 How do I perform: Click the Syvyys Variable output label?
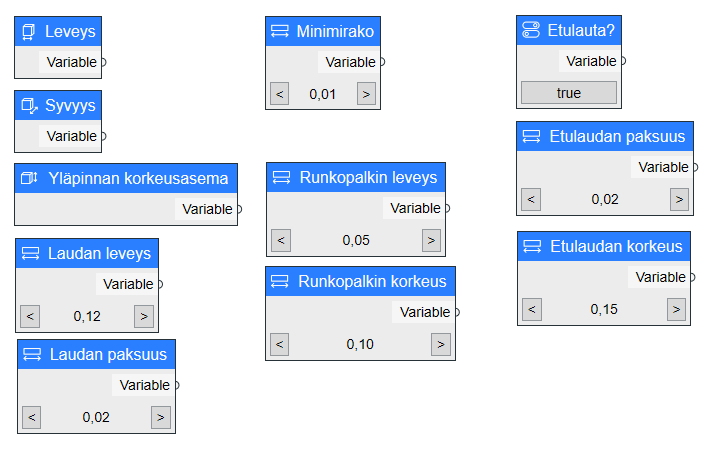coord(72,136)
